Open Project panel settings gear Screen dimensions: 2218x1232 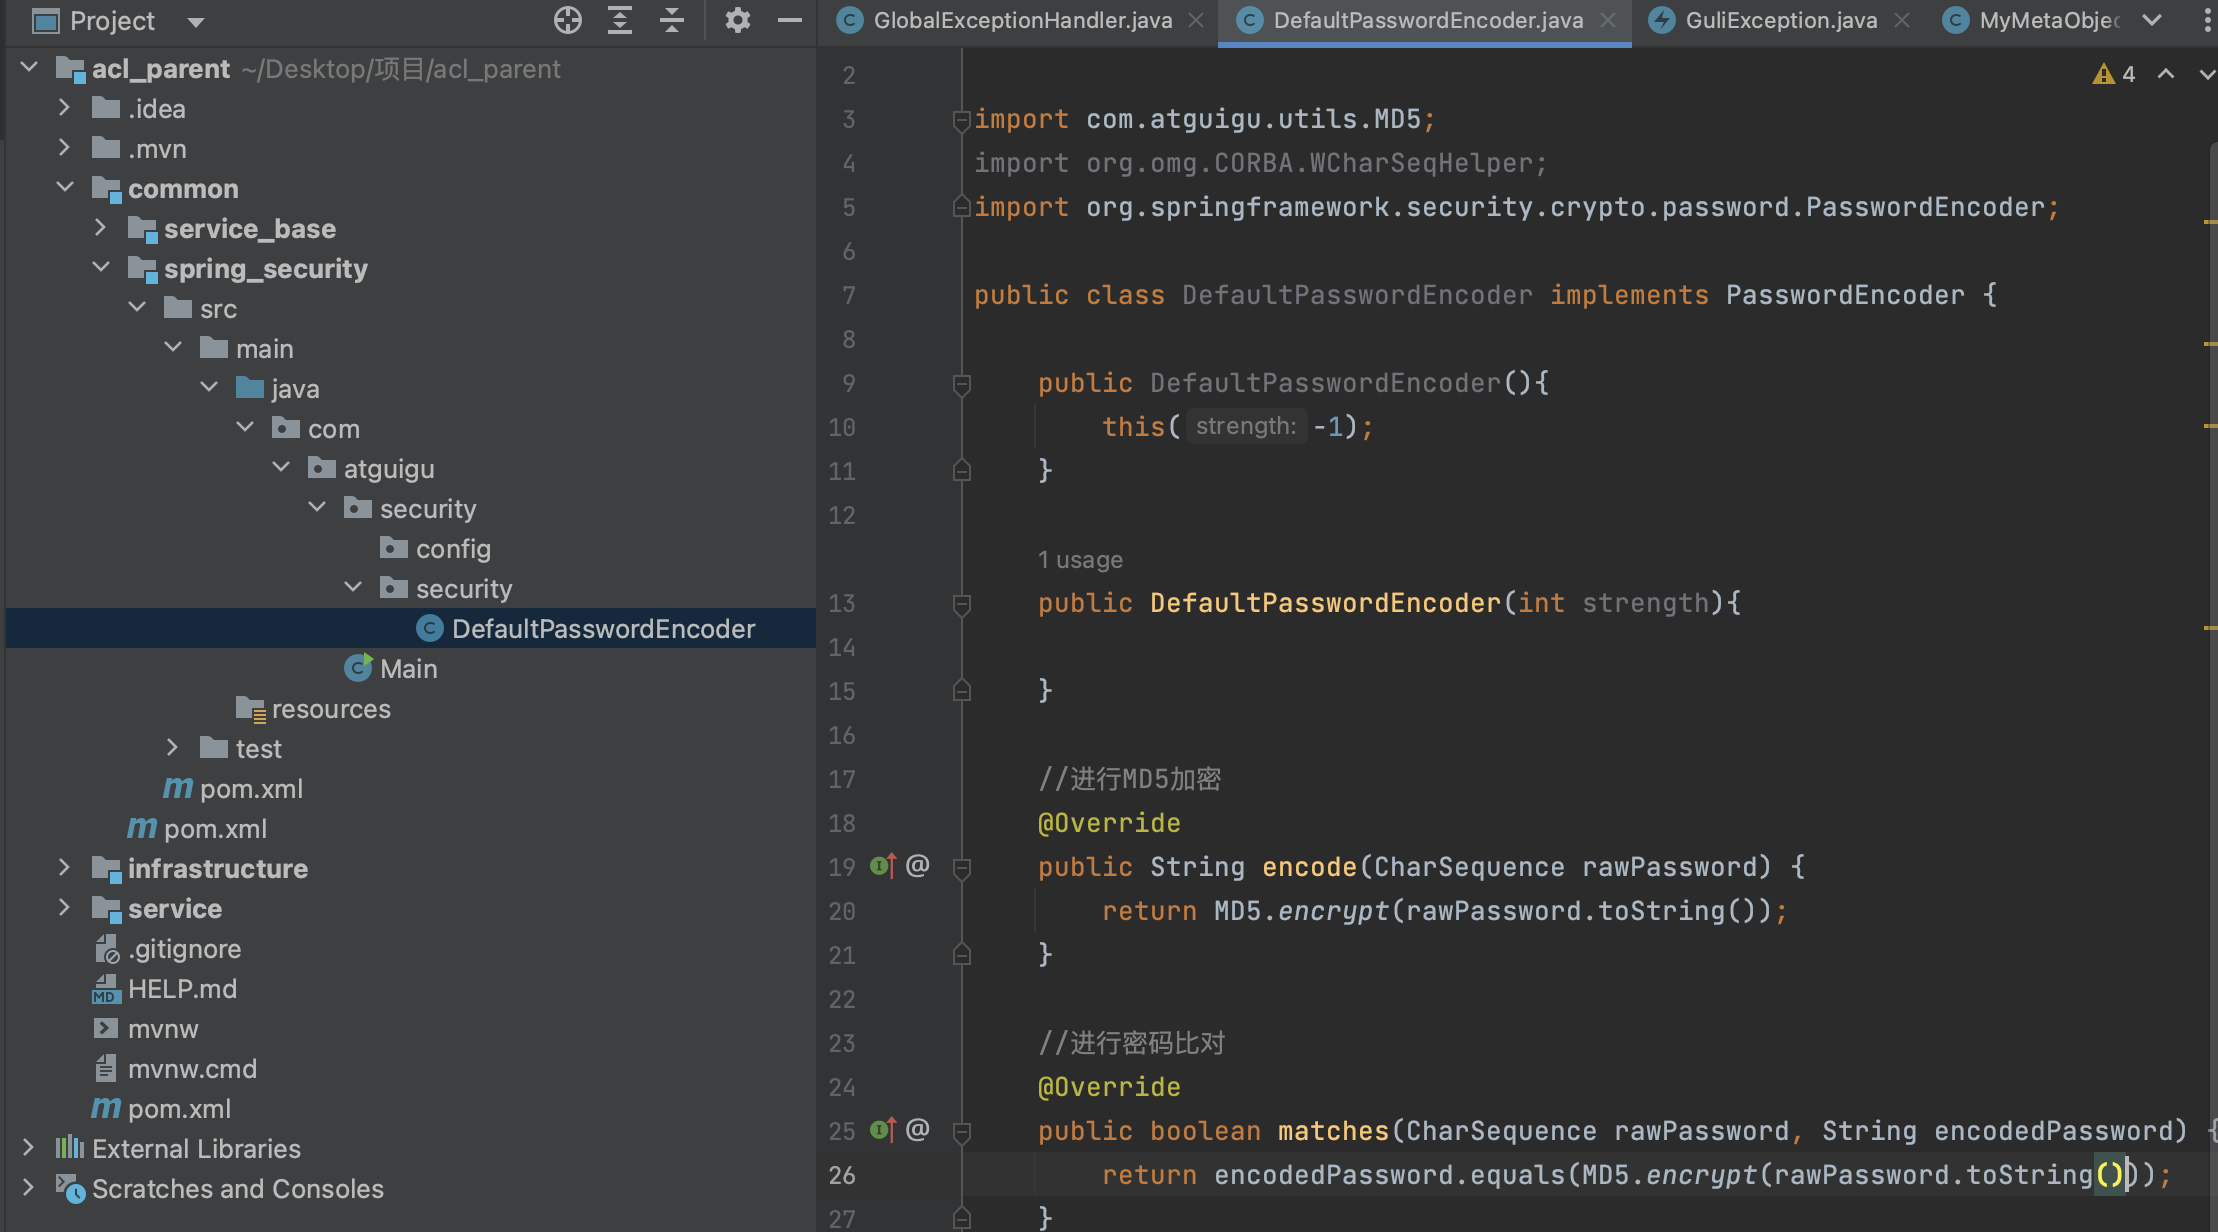pyautogui.click(x=737, y=20)
